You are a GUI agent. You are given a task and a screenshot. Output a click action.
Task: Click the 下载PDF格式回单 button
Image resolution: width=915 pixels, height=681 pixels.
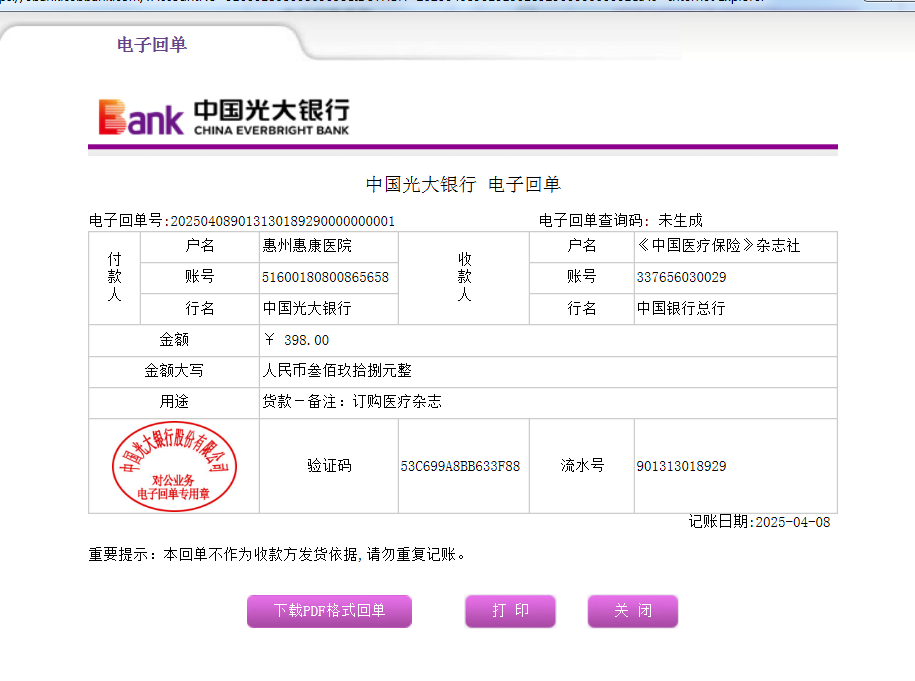click(329, 611)
